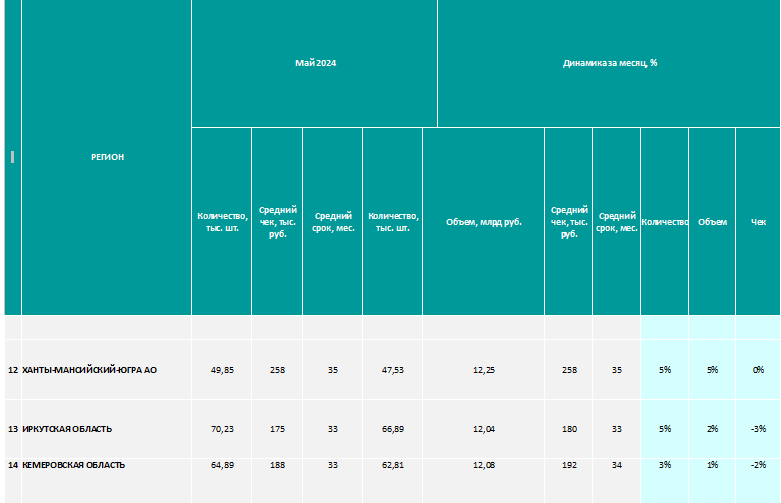Viewport: 781px width, 503px height.
Task: Click the cell with value 70,23
Action: (x=222, y=429)
